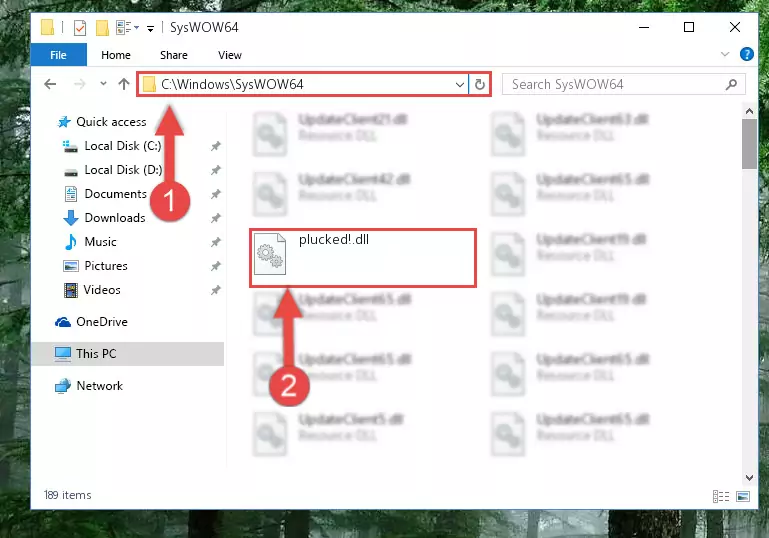Select Quick access in the navigation pane
This screenshot has height=538, width=769.
102,122
